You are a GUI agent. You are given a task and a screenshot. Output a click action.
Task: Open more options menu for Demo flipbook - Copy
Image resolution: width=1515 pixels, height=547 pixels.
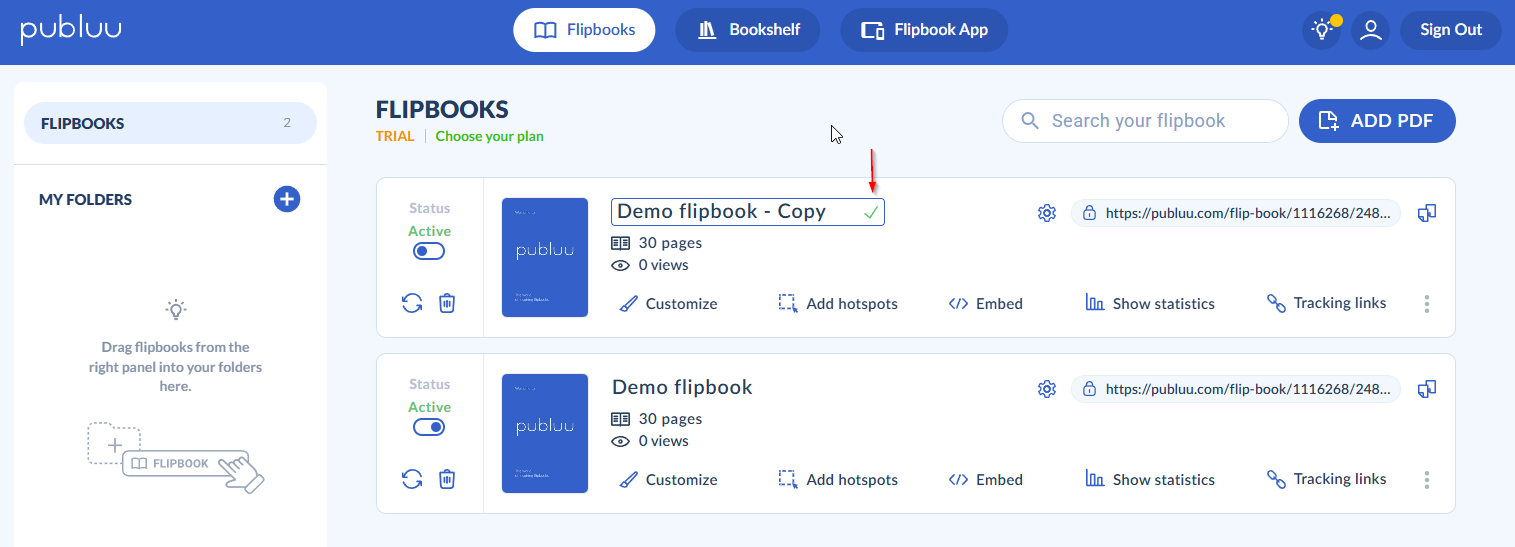[1427, 304]
